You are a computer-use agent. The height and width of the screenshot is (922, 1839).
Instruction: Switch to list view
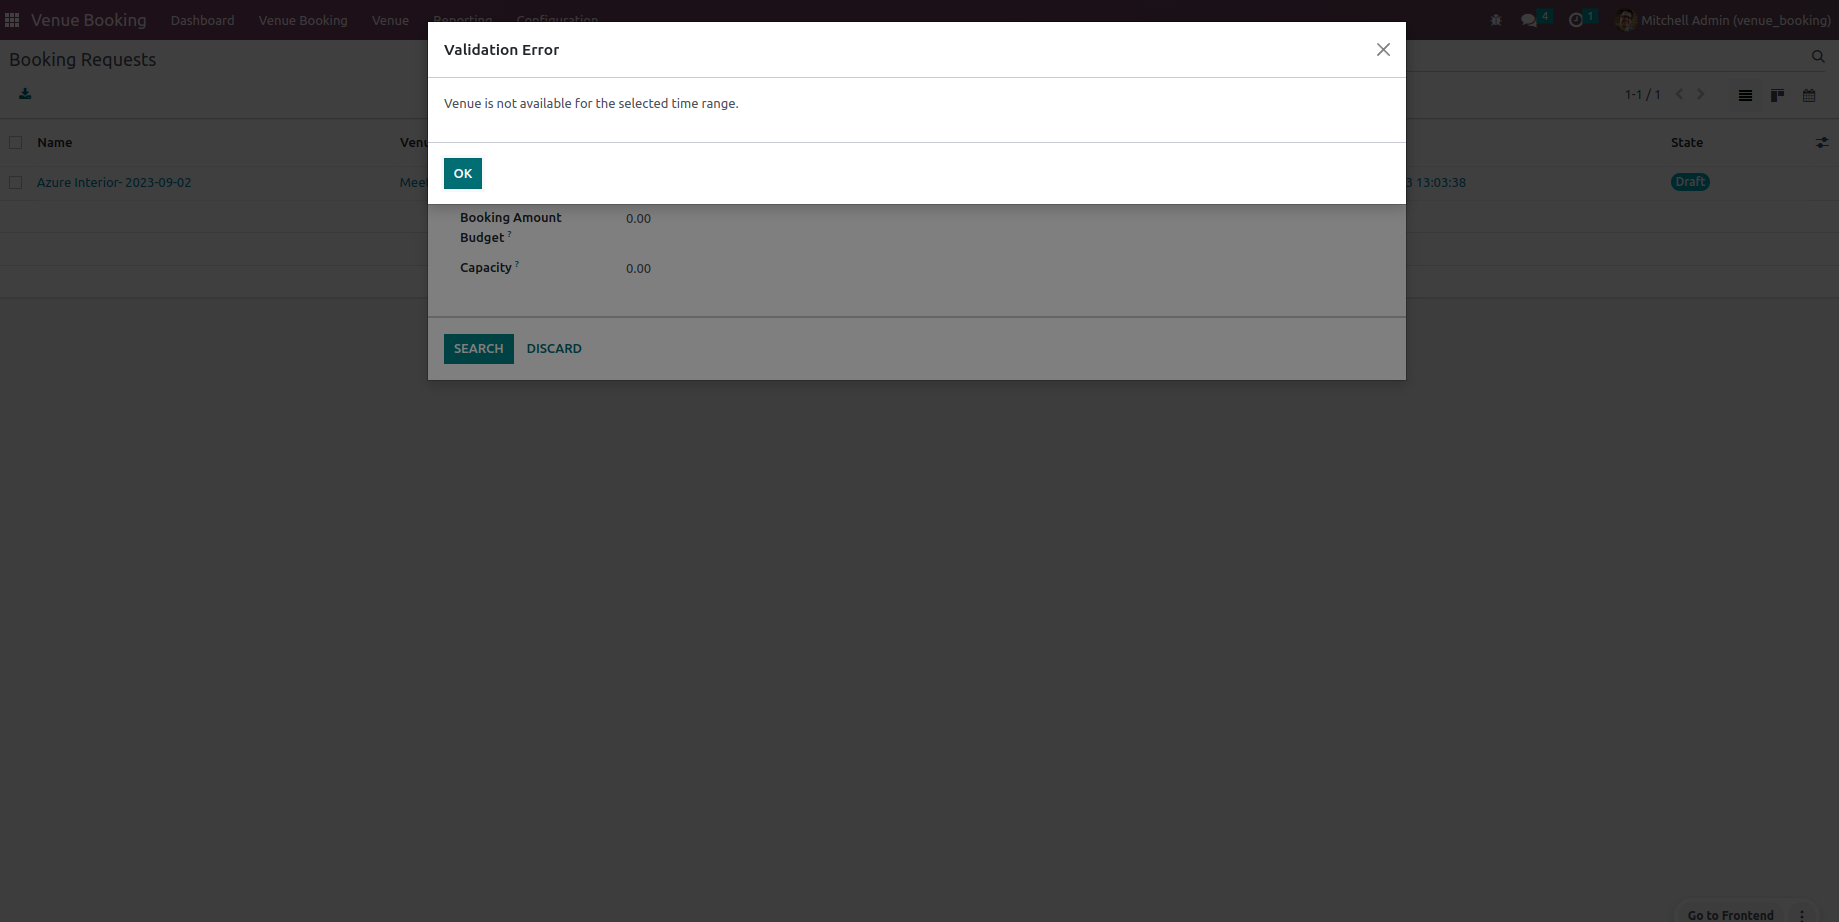coord(1745,95)
